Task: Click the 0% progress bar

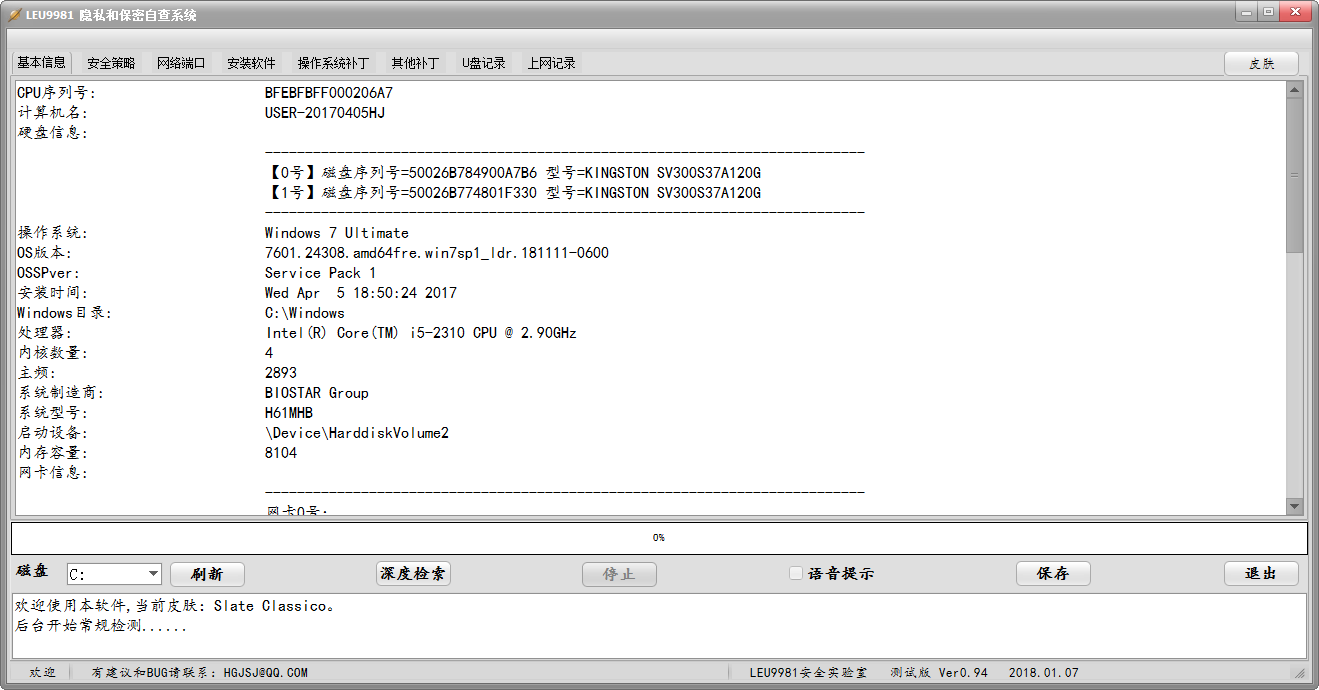Action: [659, 538]
